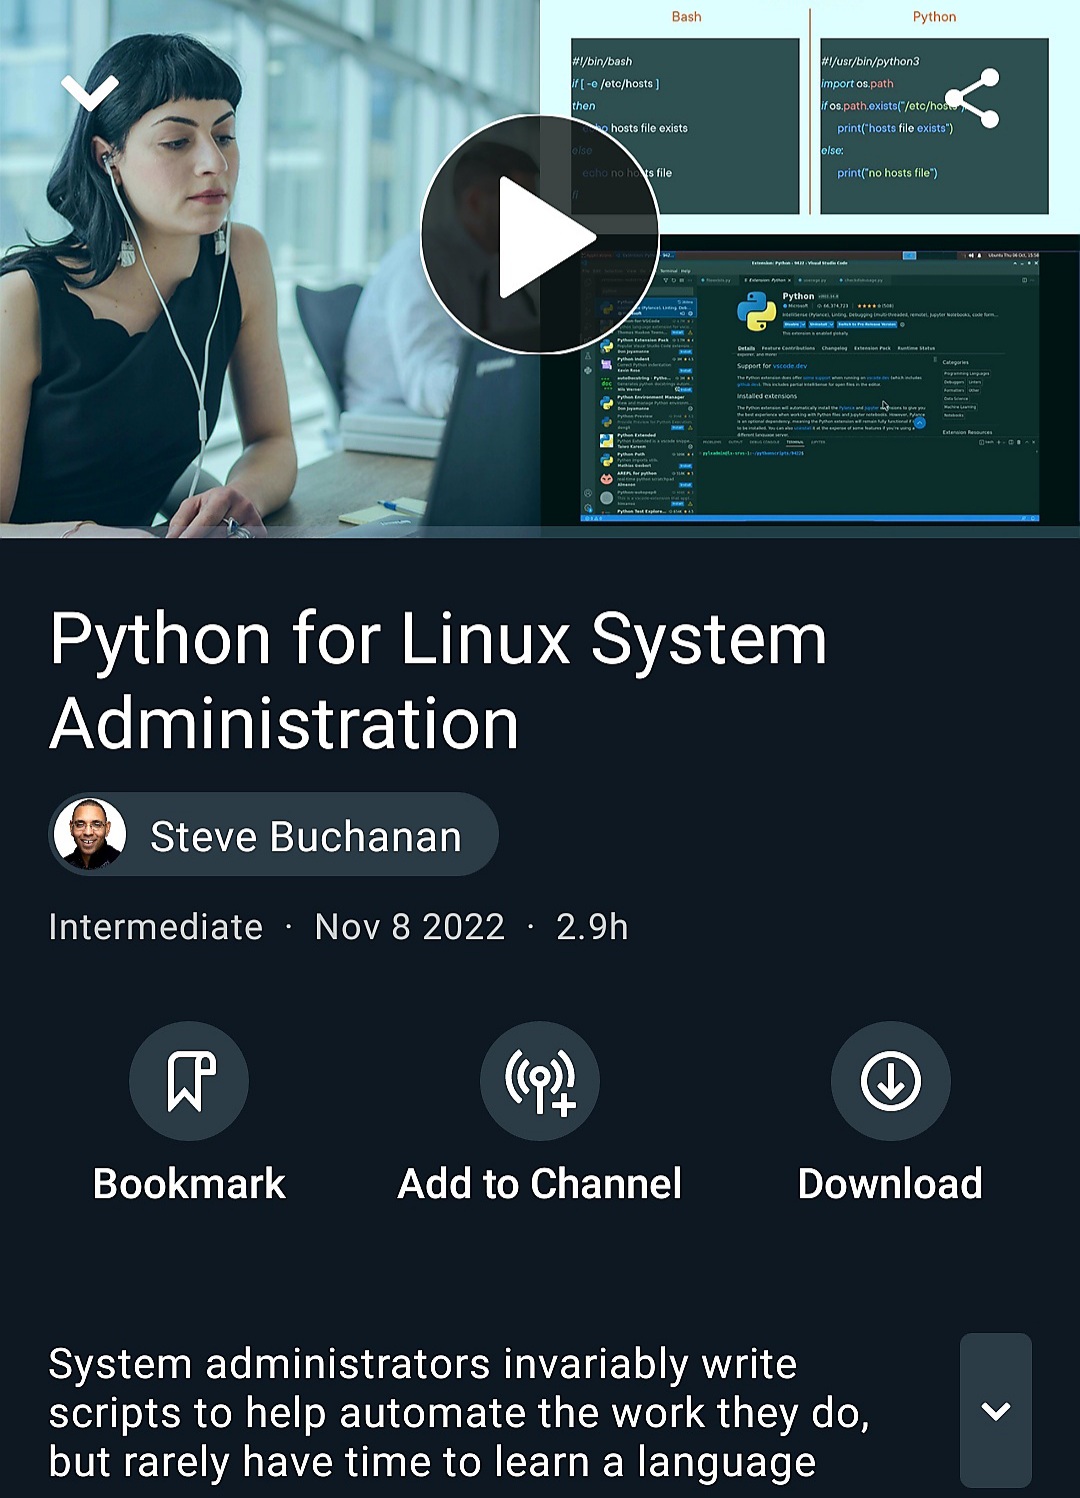Tap the circled download arrow icon
This screenshot has height=1498, width=1080.
coord(891,1081)
